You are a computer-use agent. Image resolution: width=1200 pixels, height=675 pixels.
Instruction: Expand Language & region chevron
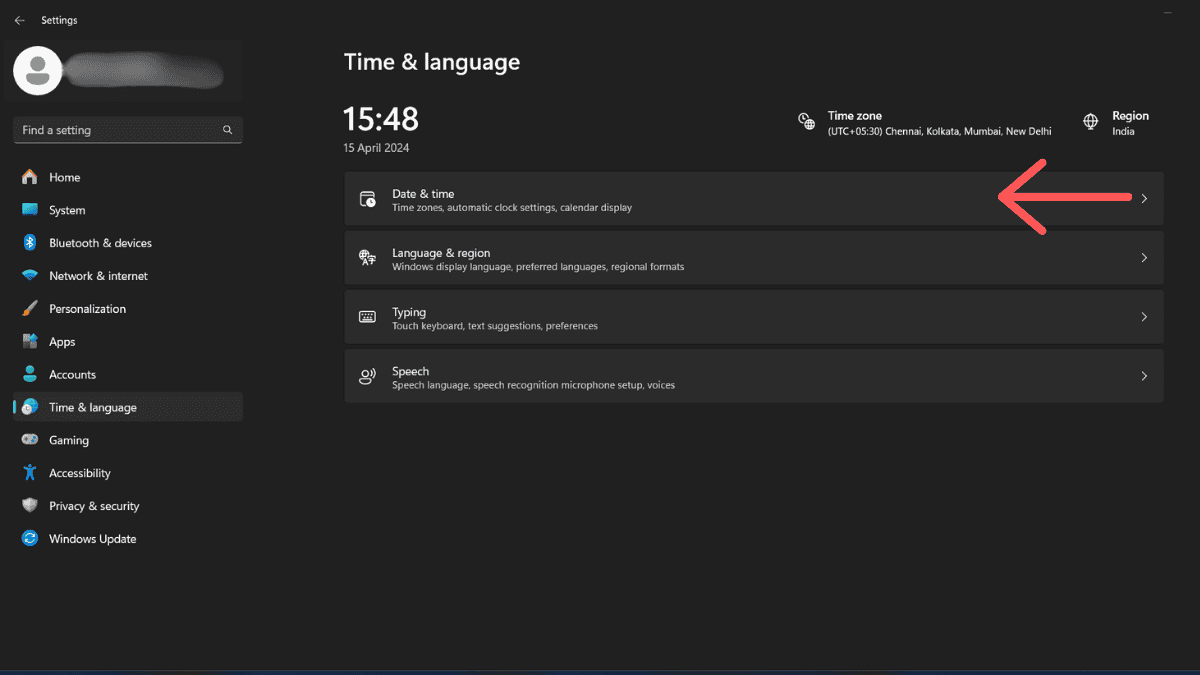coord(1144,258)
